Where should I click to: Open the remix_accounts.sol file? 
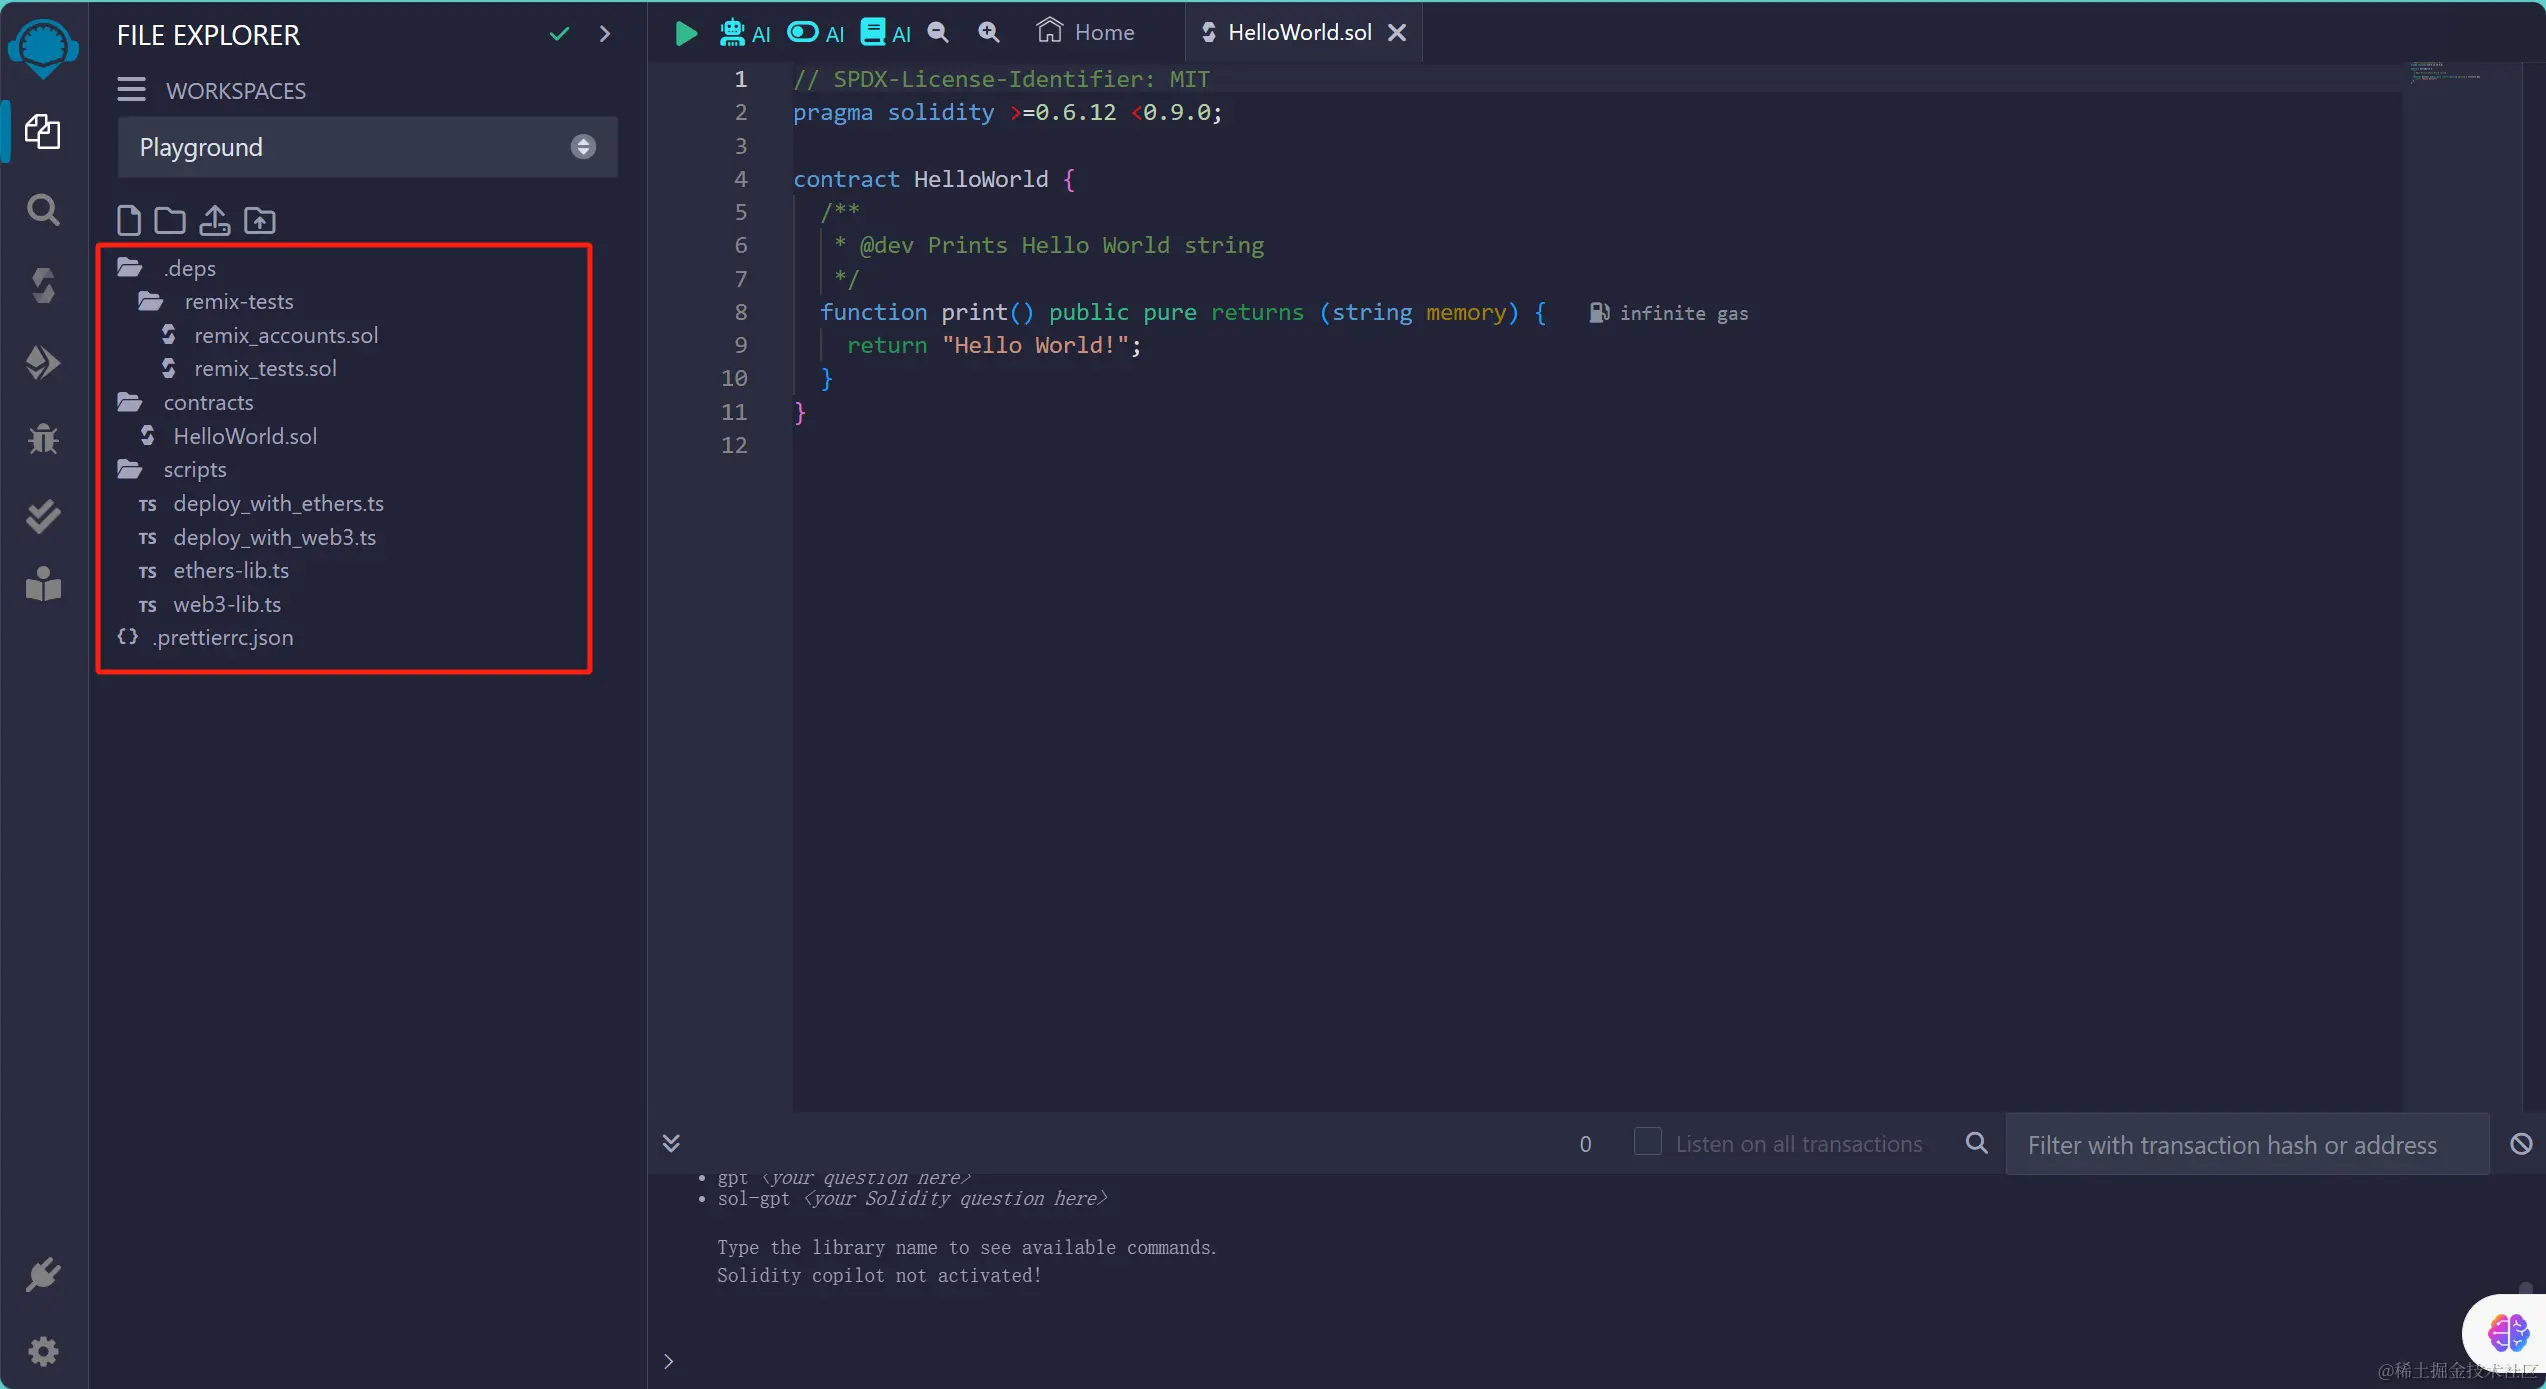pyautogui.click(x=285, y=335)
